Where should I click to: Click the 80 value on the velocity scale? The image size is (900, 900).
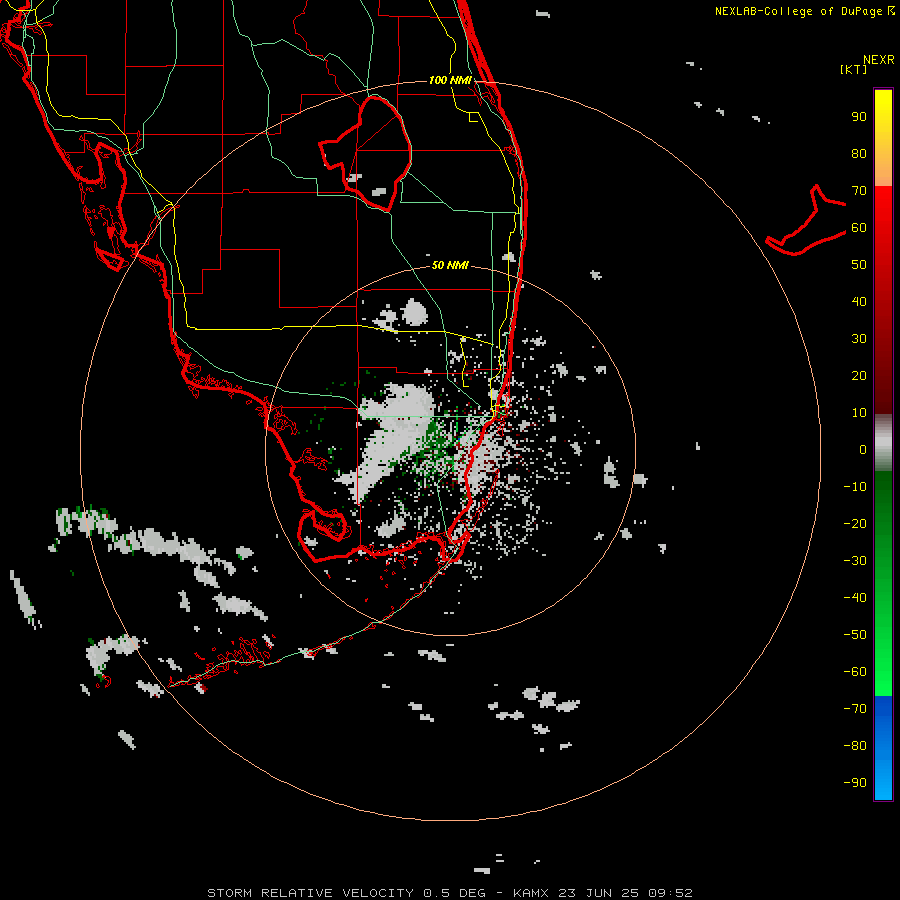pyautogui.click(x=859, y=154)
